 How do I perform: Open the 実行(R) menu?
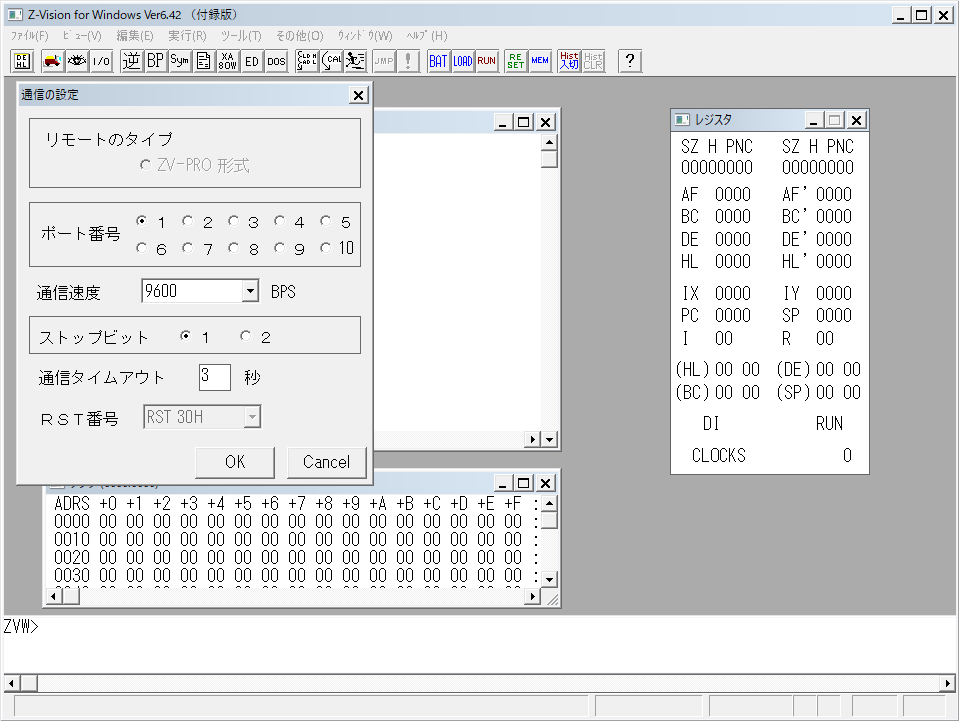pos(187,36)
